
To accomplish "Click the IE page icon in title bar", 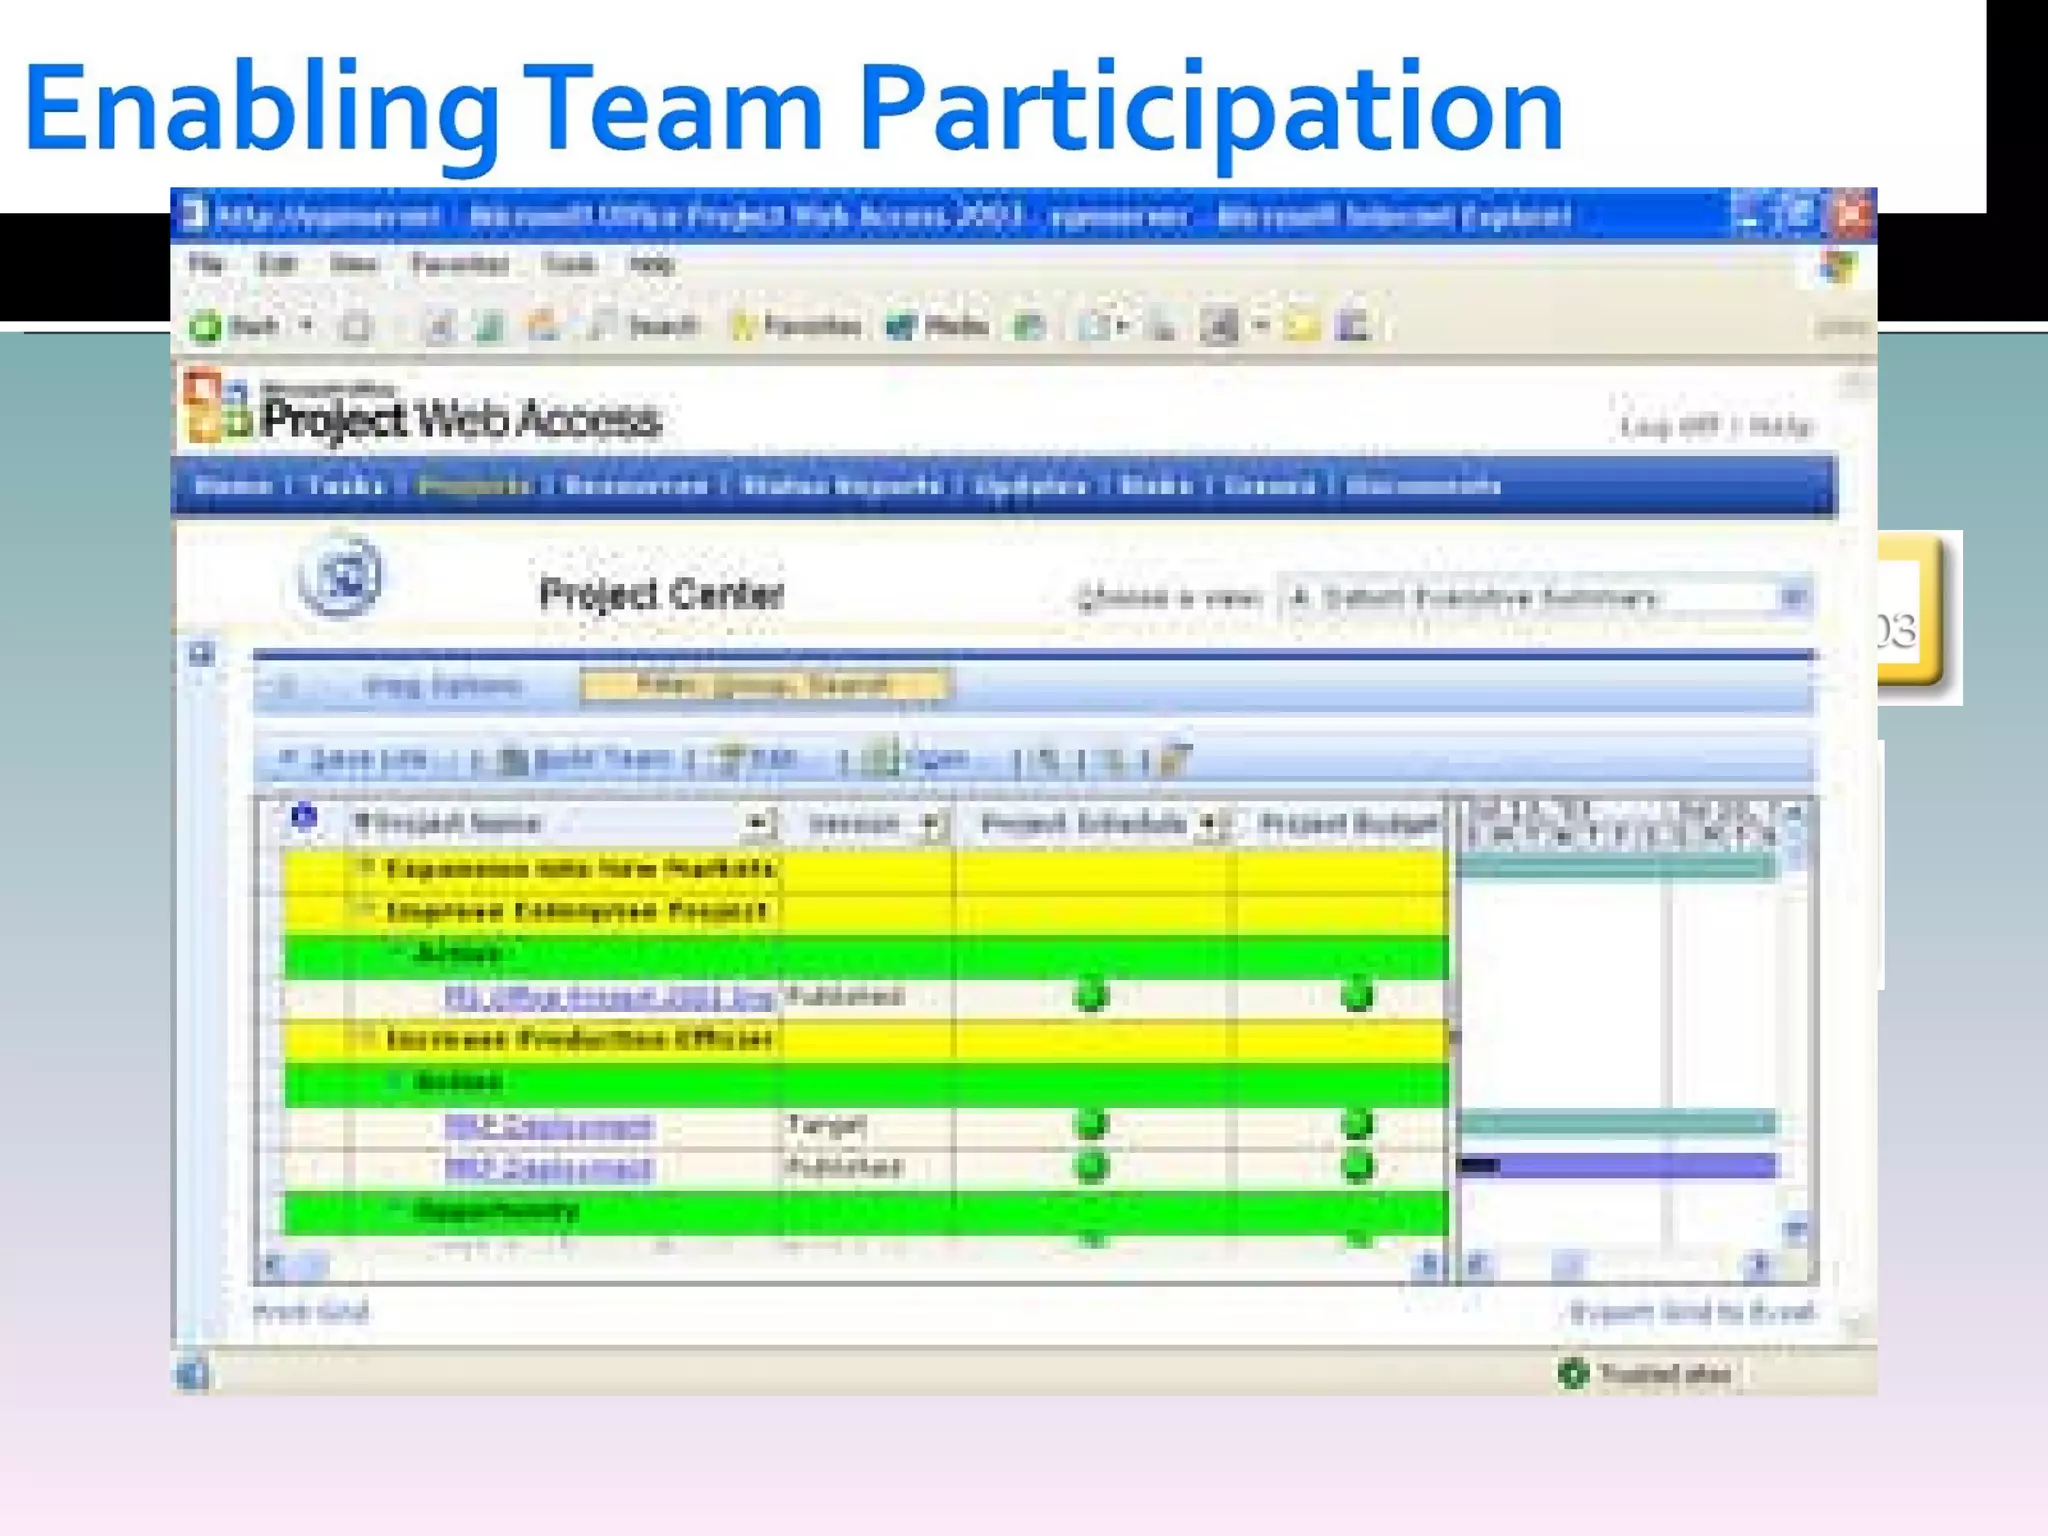I will pos(195,214).
